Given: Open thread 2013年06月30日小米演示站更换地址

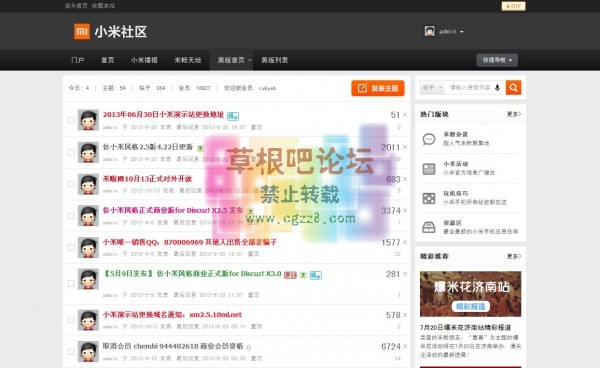Looking at the screenshot, I should (x=163, y=114).
